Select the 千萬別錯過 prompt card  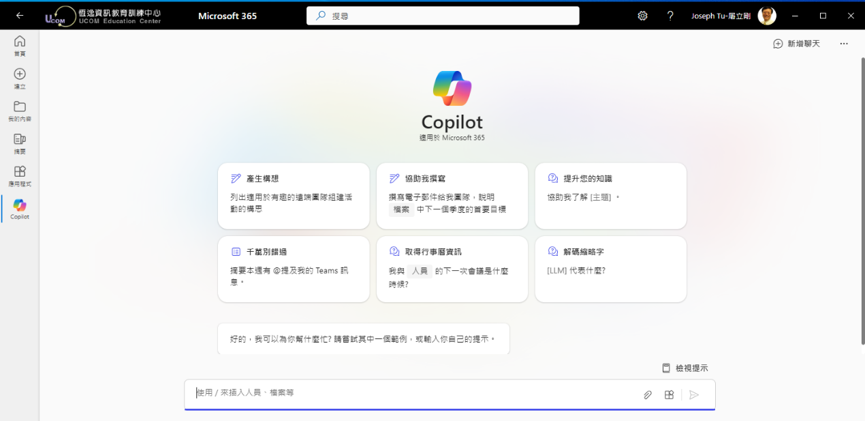pyautogui.click(x=293, y=269)
